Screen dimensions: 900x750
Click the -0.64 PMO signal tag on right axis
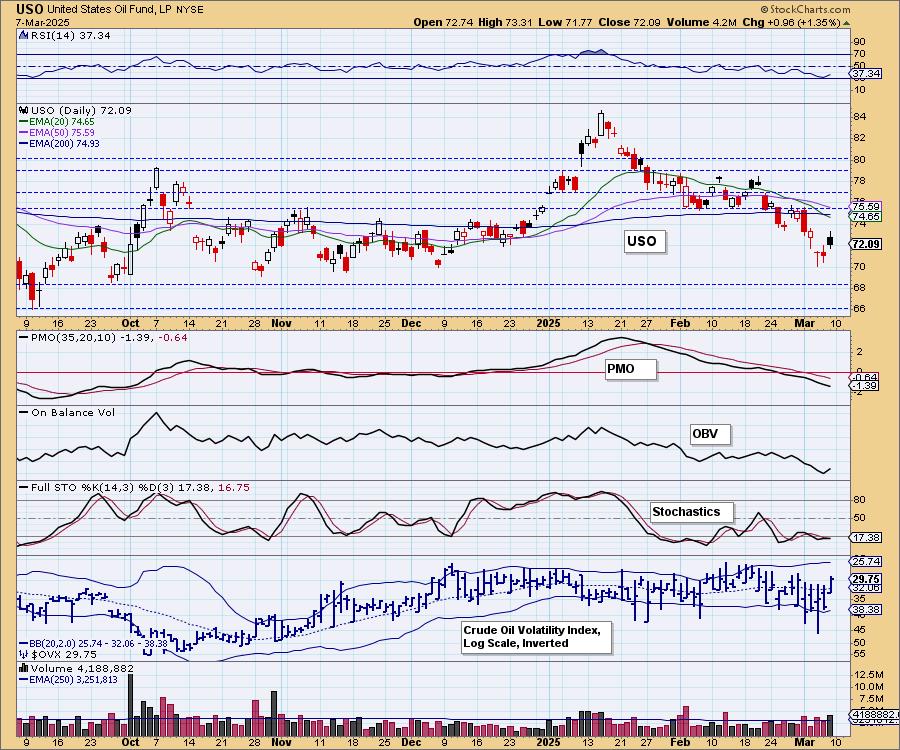[864, 377]
